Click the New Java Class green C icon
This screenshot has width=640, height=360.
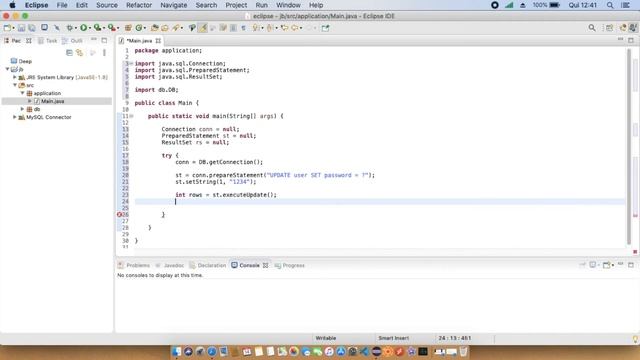pos(139,28)
